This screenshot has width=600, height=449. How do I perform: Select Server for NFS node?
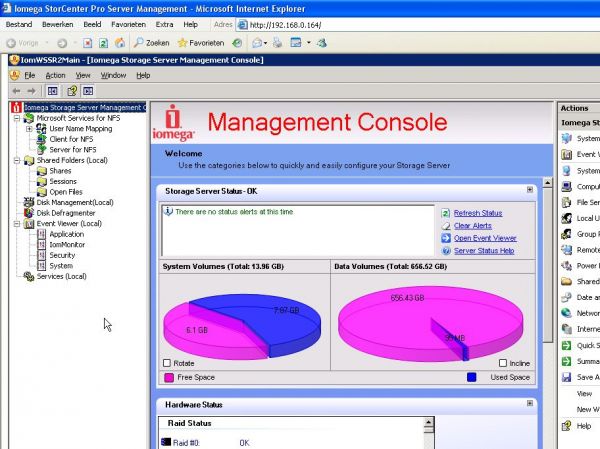tap(73, 150)
